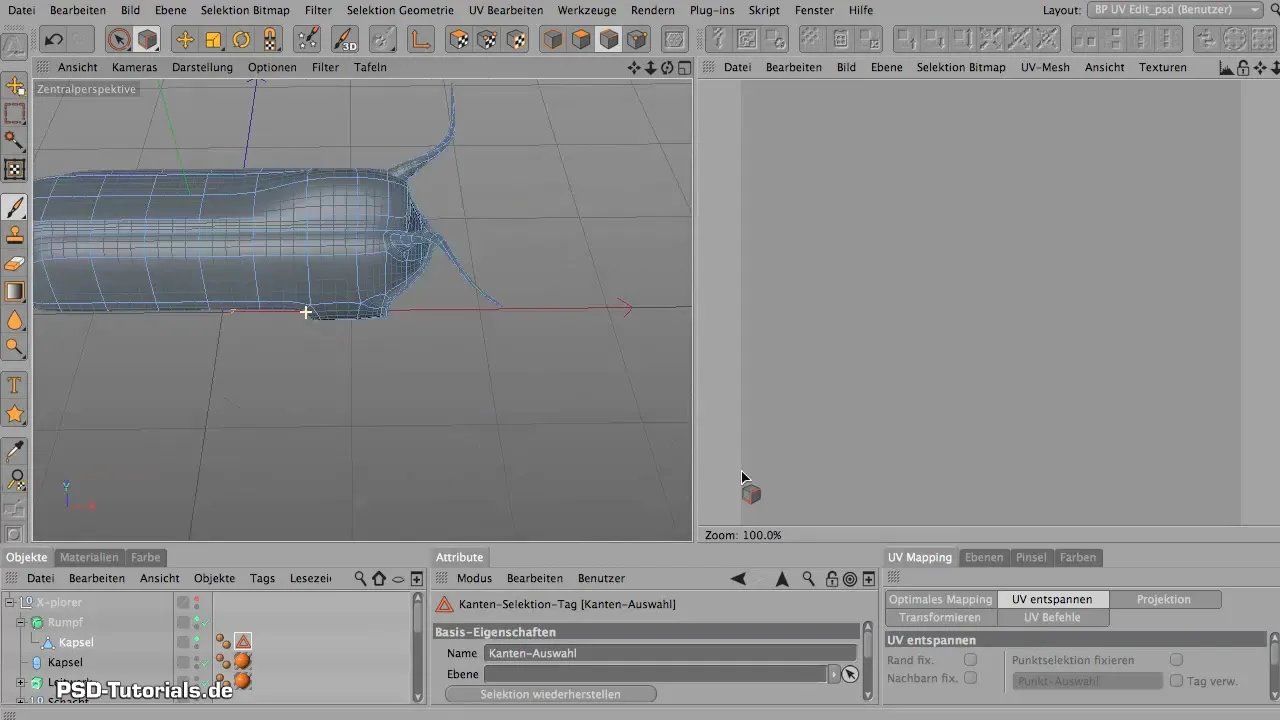Click the paint setup wizard icon

point(309,40)
